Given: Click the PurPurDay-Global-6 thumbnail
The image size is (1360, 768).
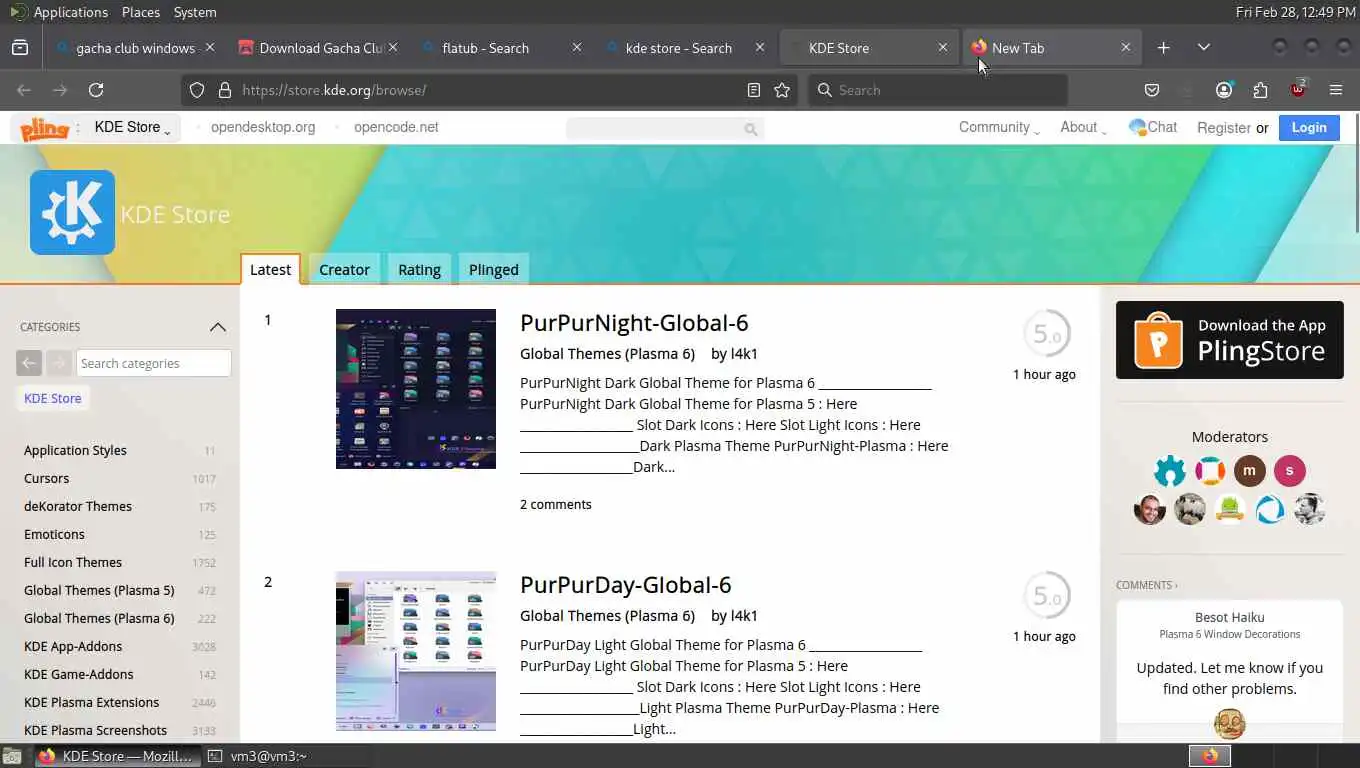Looking at the screenshot, I should tap(416, 651).
